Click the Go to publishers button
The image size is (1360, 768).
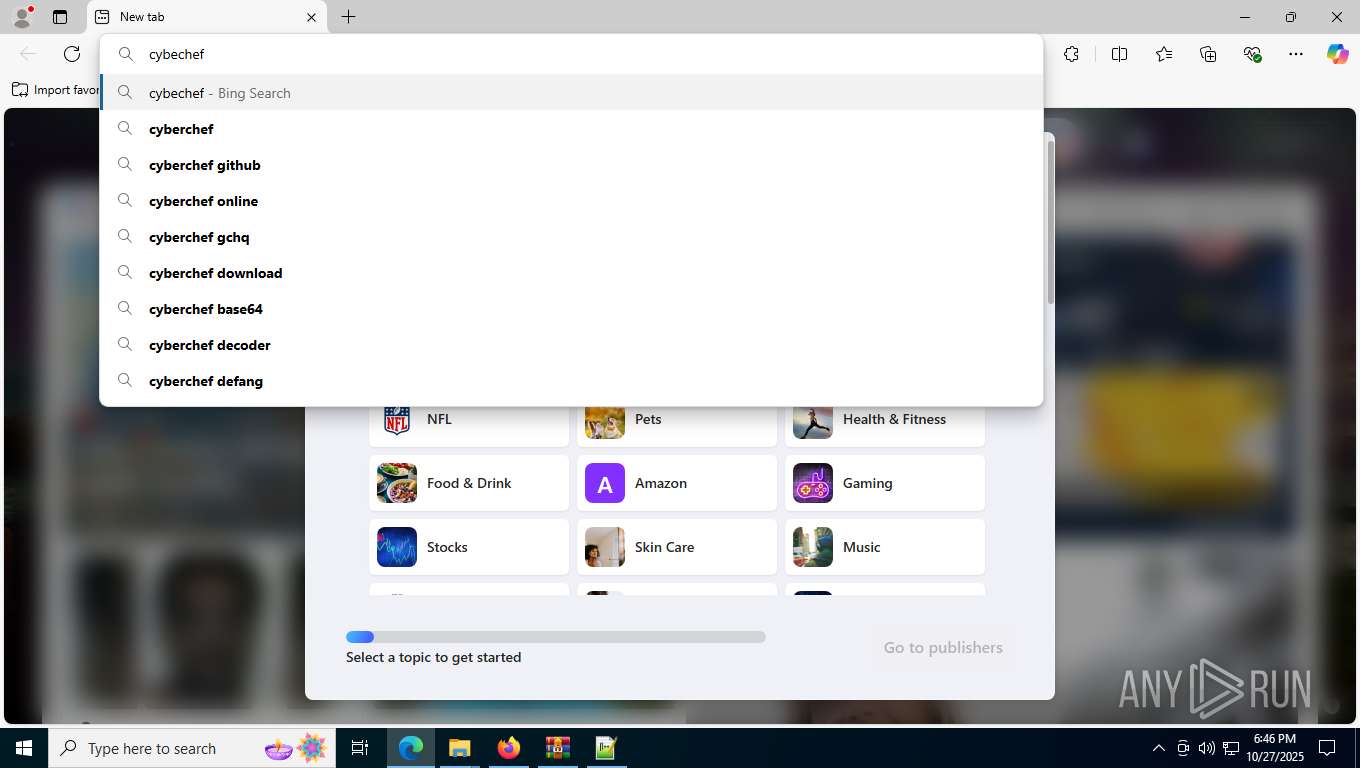click(943, 648)
